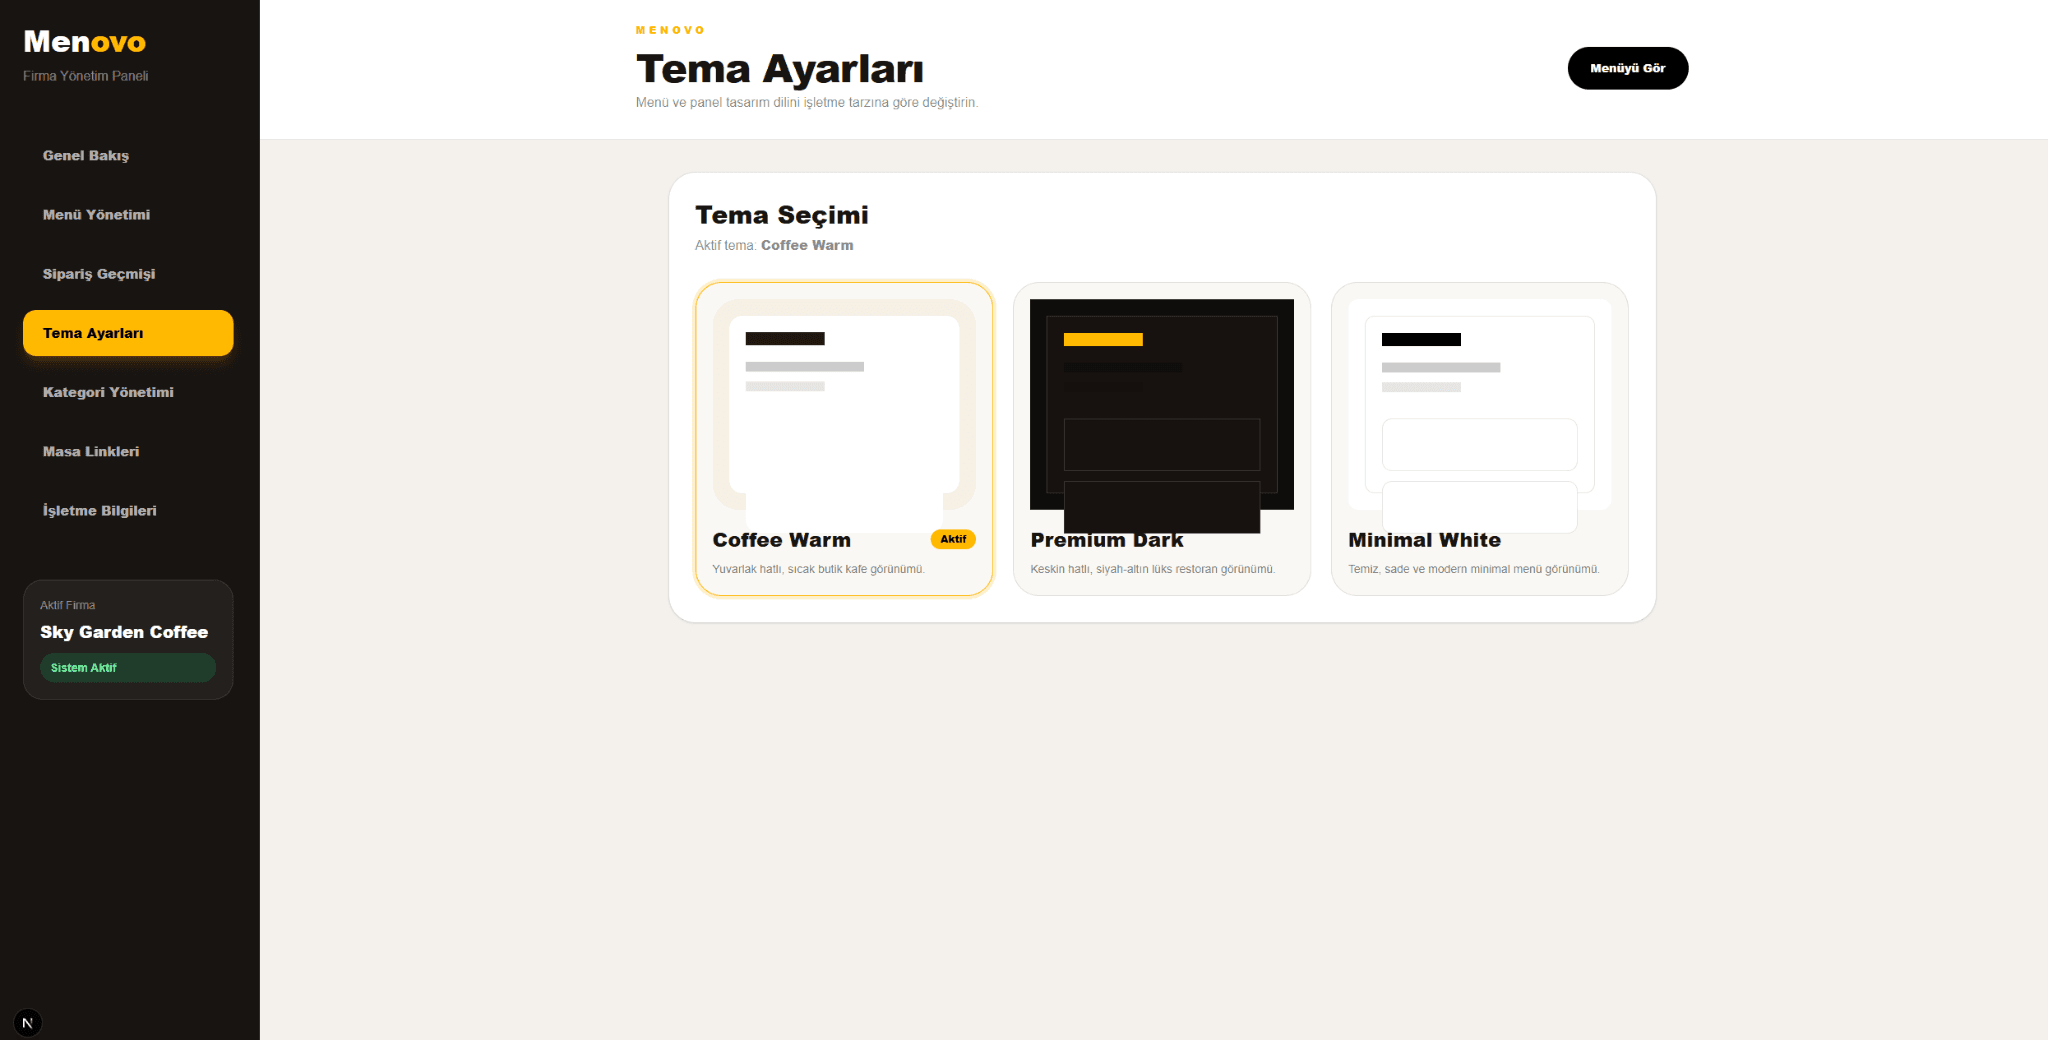Viewport: 2048px width, 1040px height.
Task: Pick the Minimal White theme card
Action: pos(1479,439)
